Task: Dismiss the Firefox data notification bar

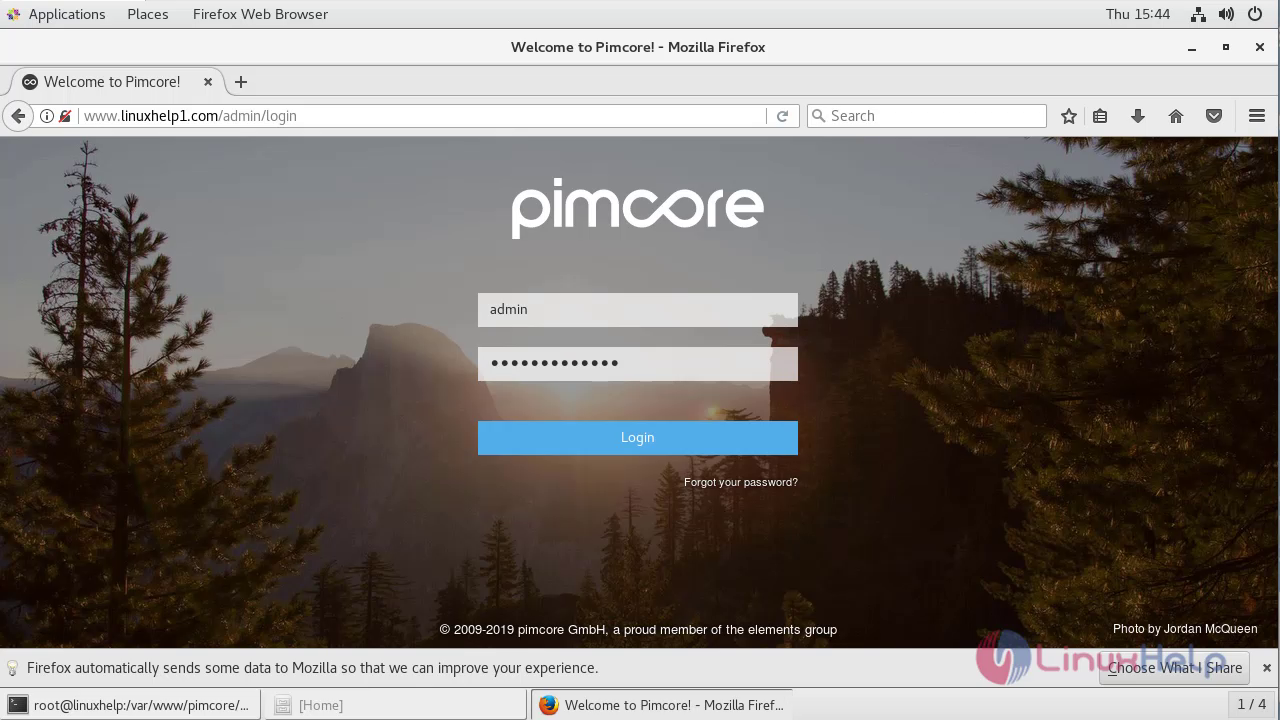Action: 1266,668
